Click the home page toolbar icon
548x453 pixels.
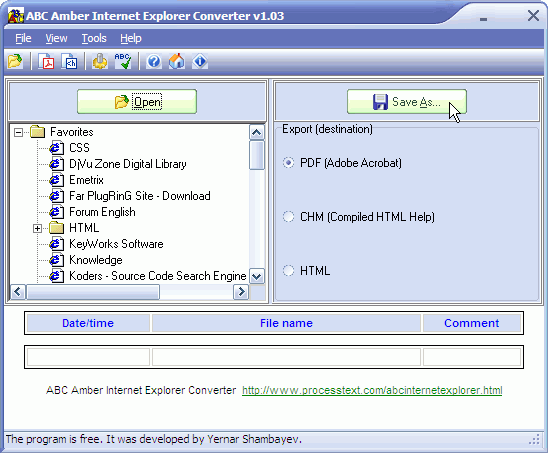point(177,62)
